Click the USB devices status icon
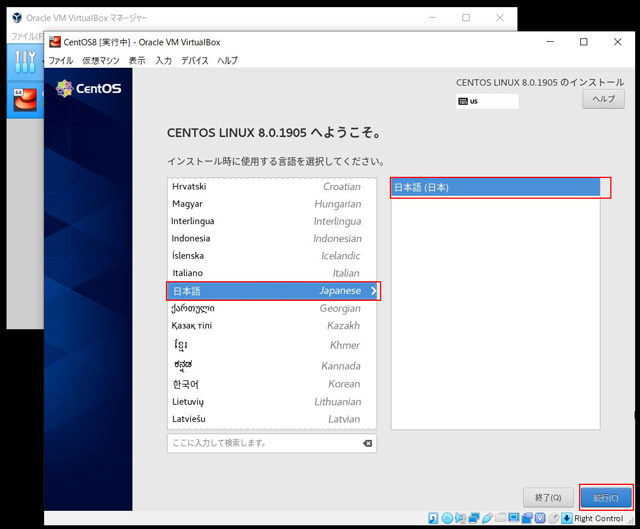 point(487,518)
